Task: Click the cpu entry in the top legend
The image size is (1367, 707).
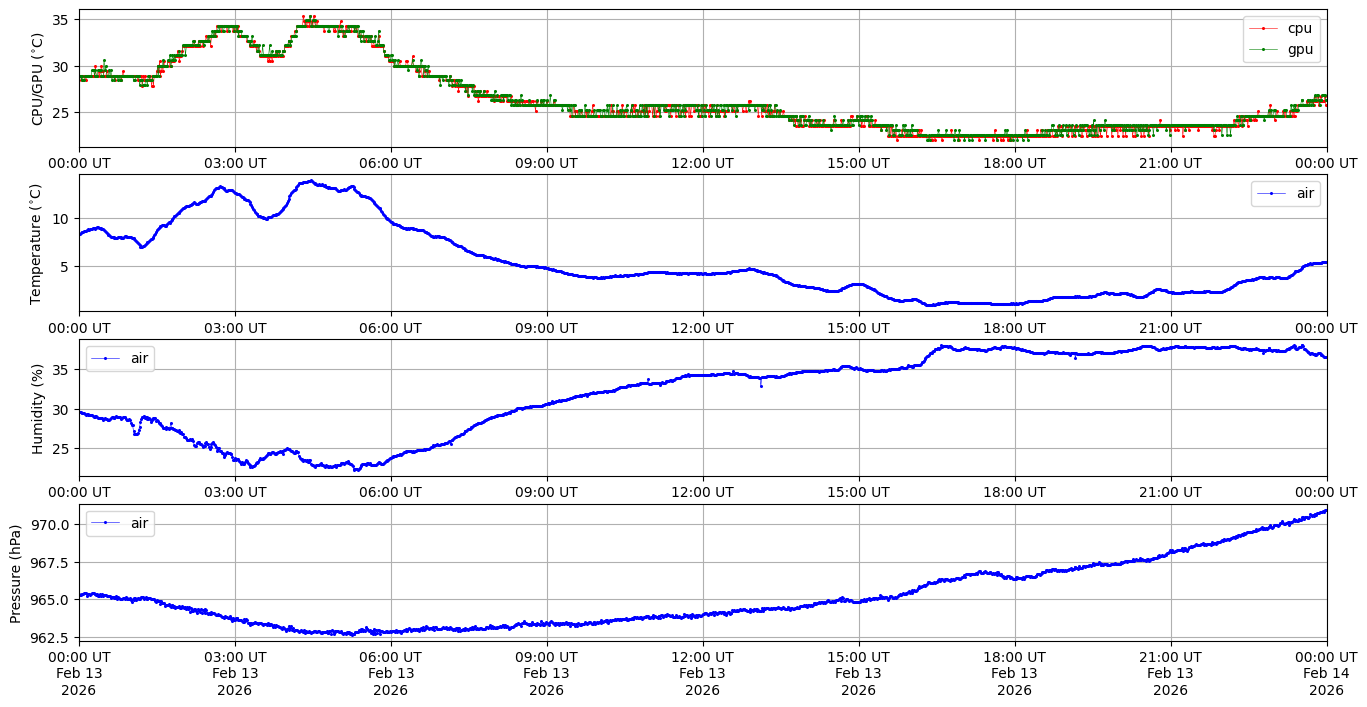Action: coord(1299,29)
